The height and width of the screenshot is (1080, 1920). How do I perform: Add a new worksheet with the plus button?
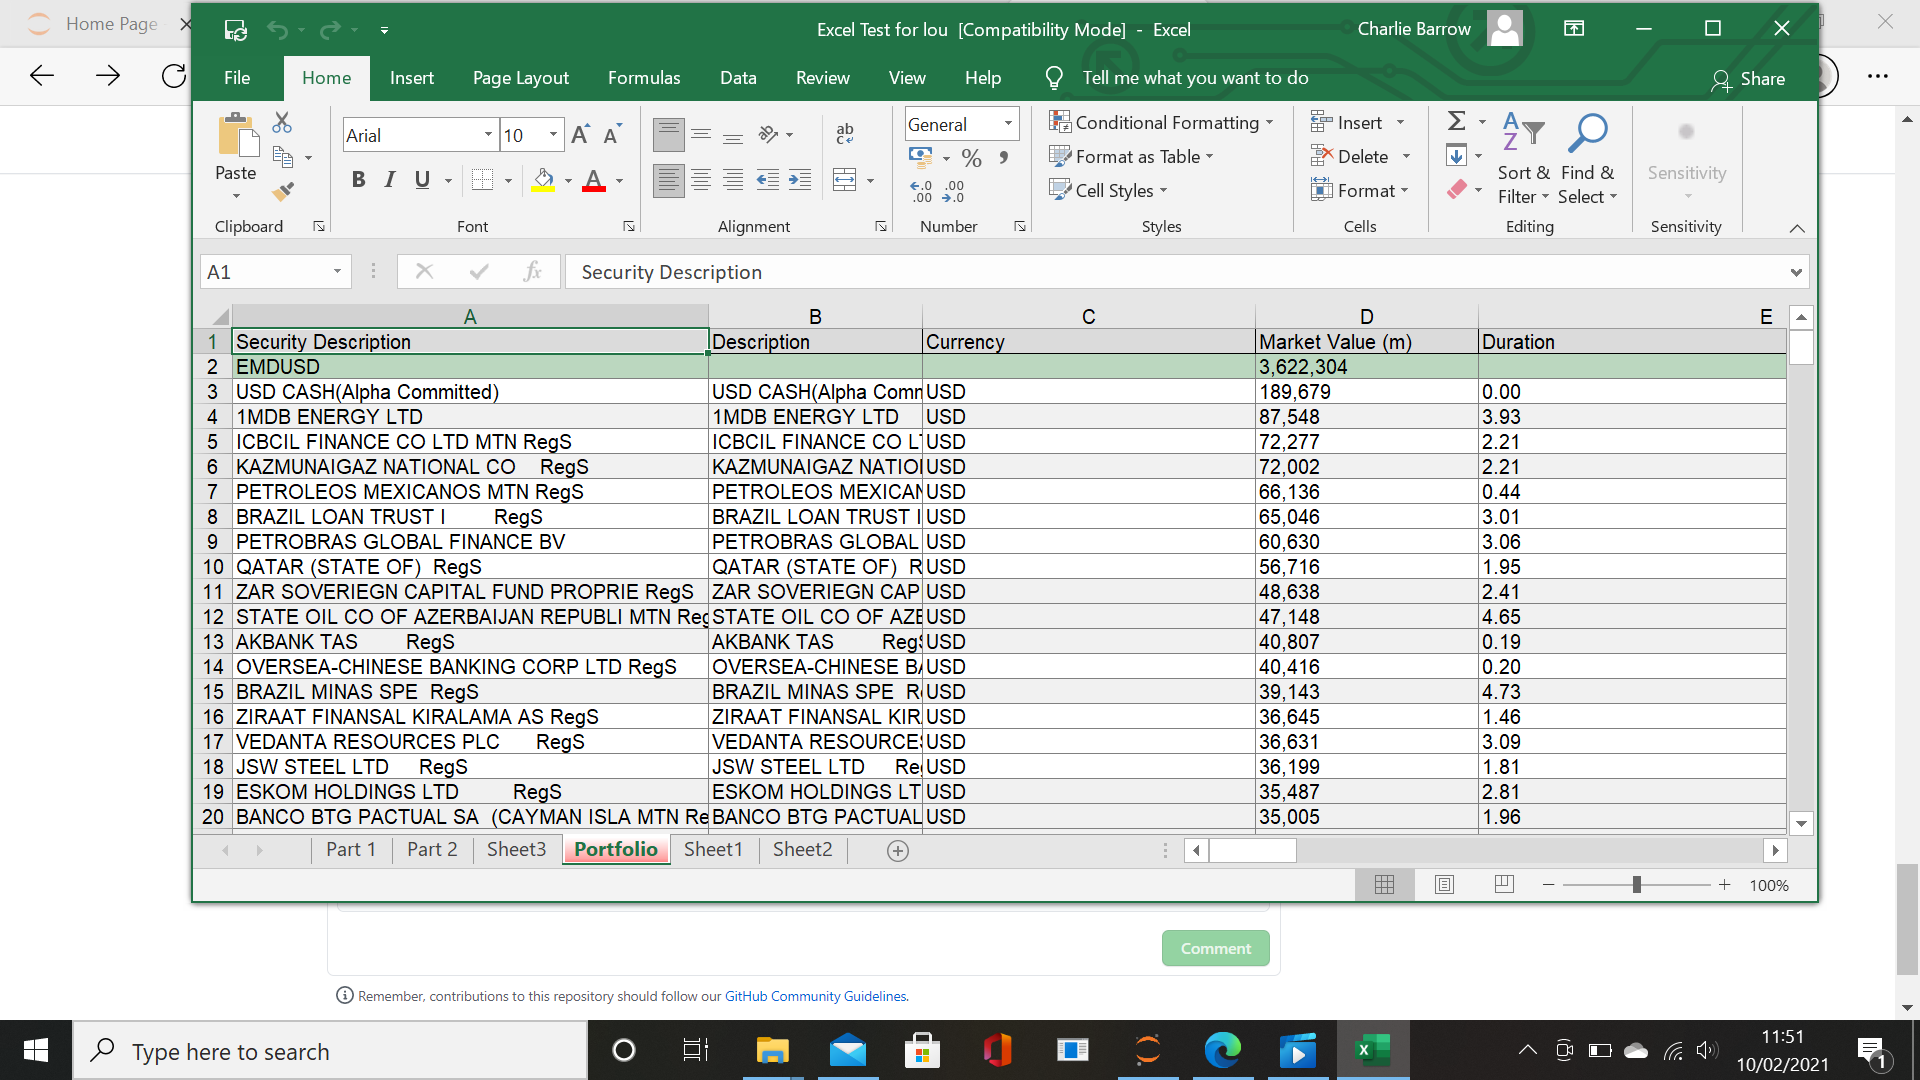pos(897,850)
